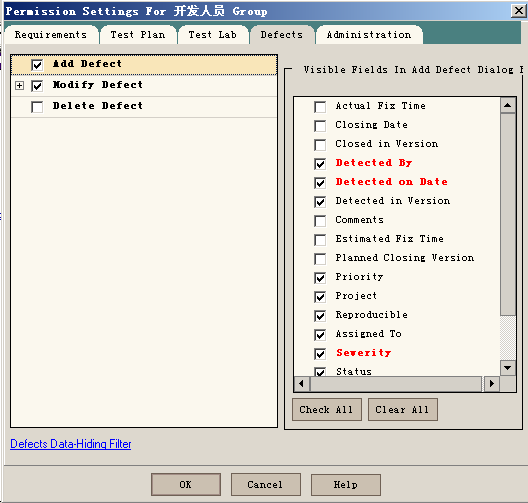The image size is (528, 503).
Task: Check the Closing Date field checkbox
Action: pyautogui.click(x=320, y=126)
